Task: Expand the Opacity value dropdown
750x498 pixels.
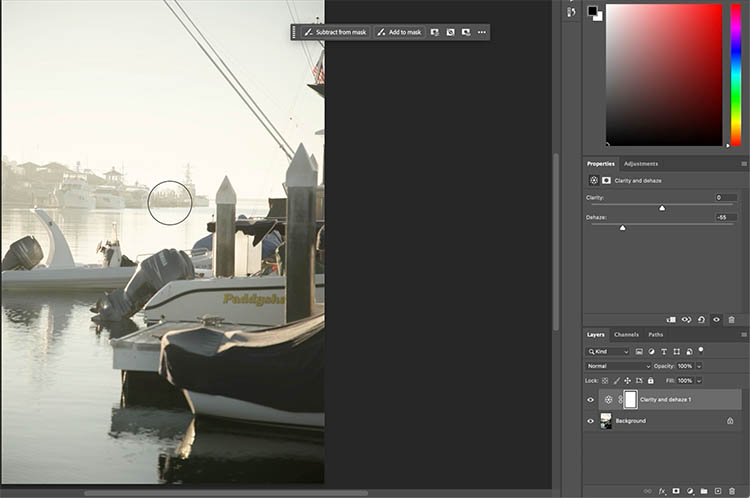Action: tap(699, 366)
